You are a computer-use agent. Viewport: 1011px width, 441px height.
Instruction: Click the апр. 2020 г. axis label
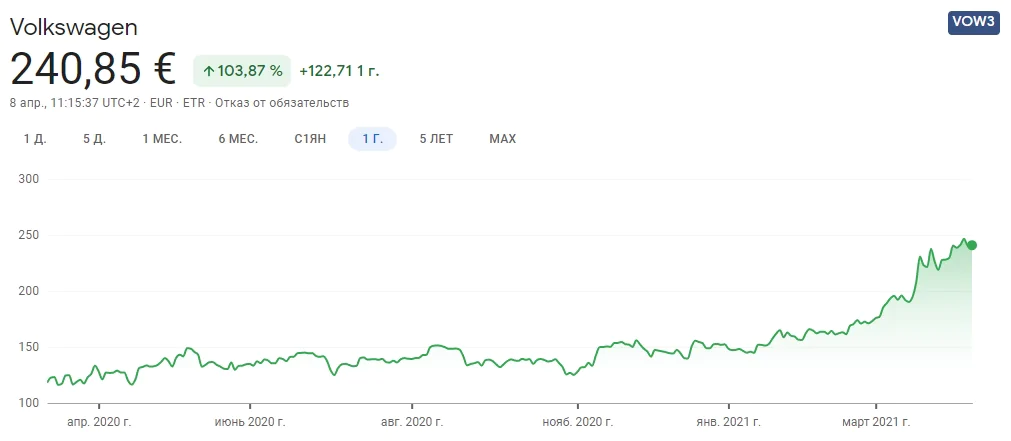click(99, 422)
